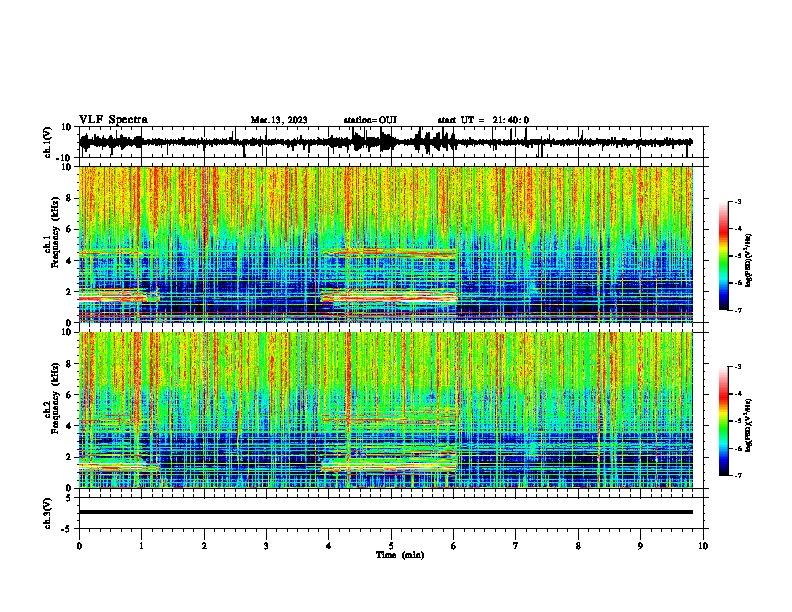Click the 5 tick on ch.3 axis

coord(69,498)
